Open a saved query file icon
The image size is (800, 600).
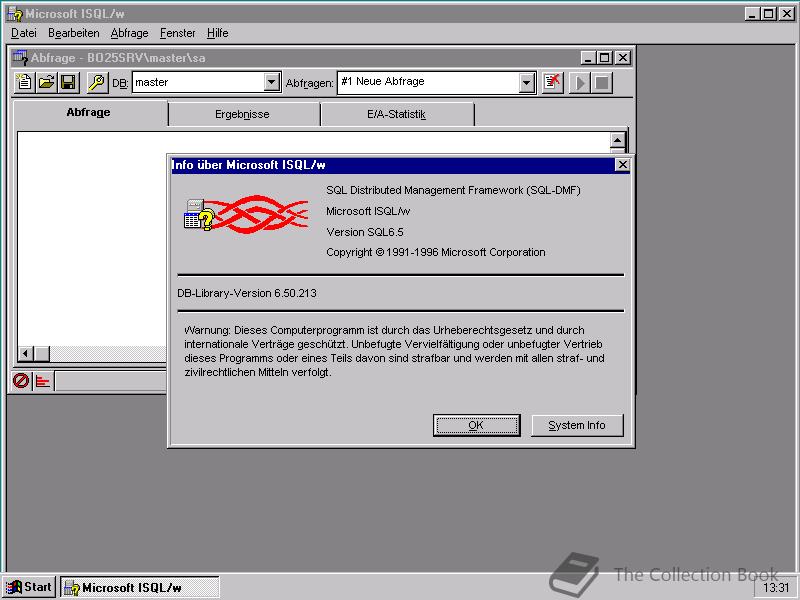(x=46, y=82)
